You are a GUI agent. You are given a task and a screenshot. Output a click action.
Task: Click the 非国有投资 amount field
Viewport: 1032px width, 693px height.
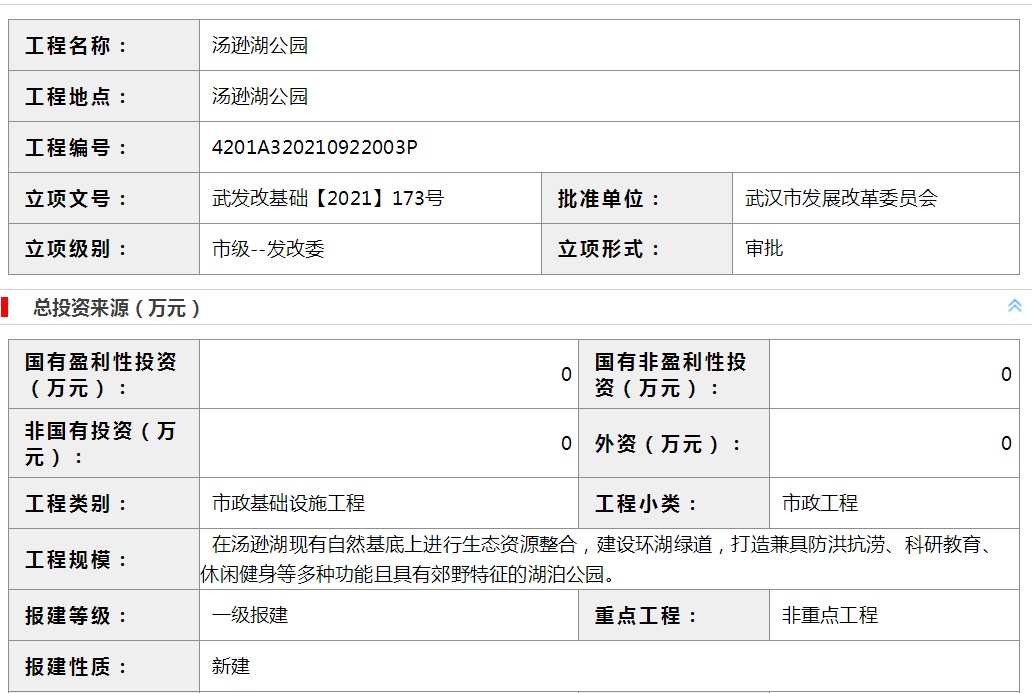point(389,443)
